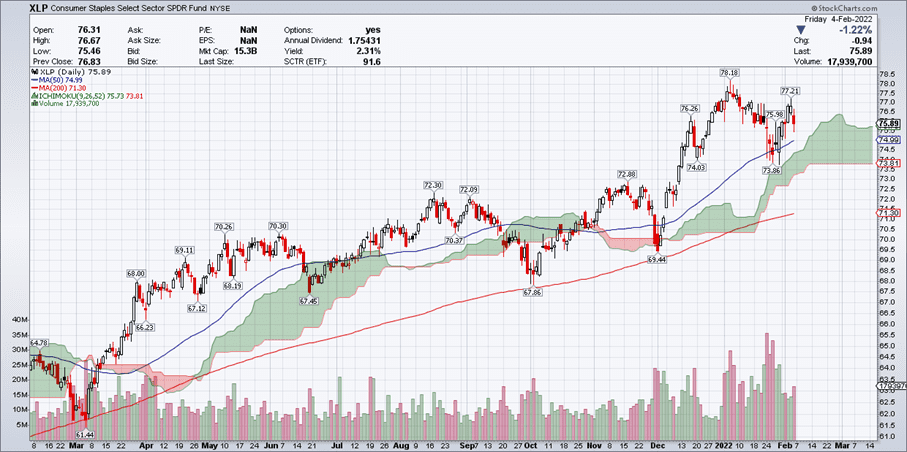
Task: Click the 72.88 high price label
Action: [x=627, y=174]
